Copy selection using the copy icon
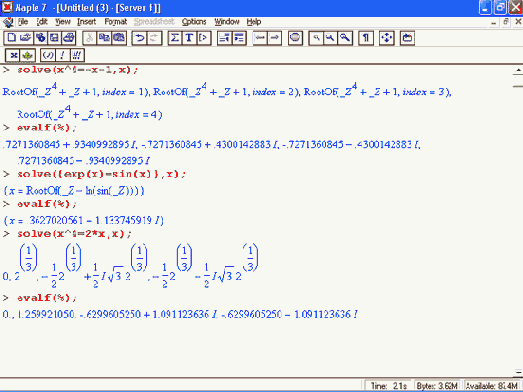This screenshot has width=523, height=392. [104, 38]
